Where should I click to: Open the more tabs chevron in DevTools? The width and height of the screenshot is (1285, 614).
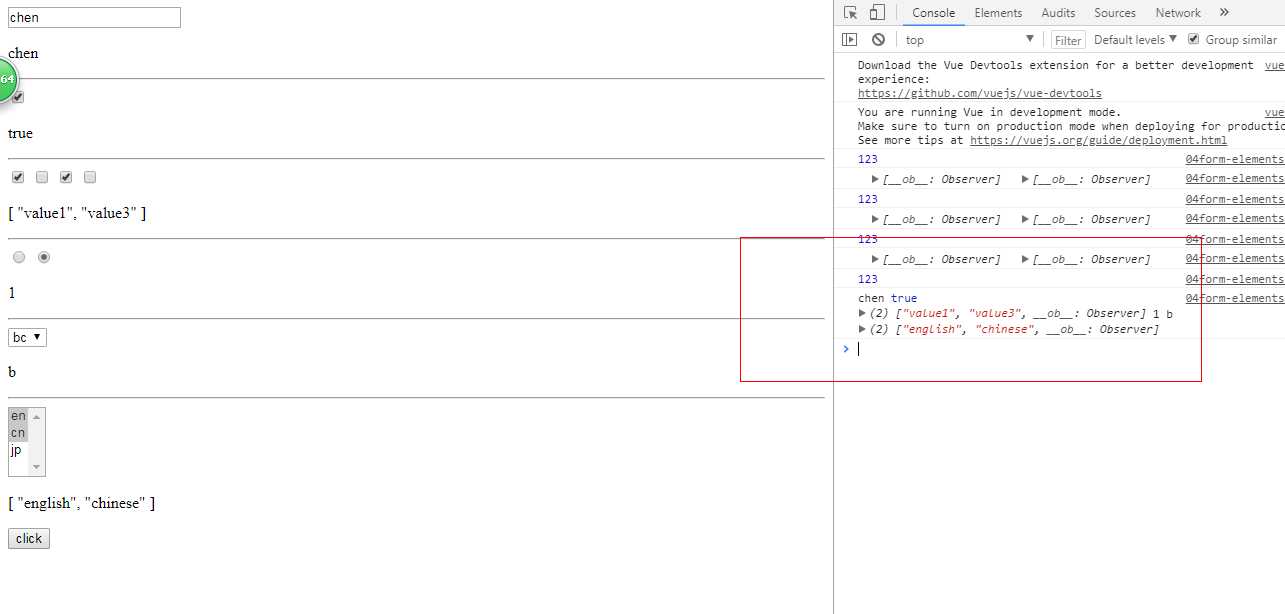[x=1224, y=13]
